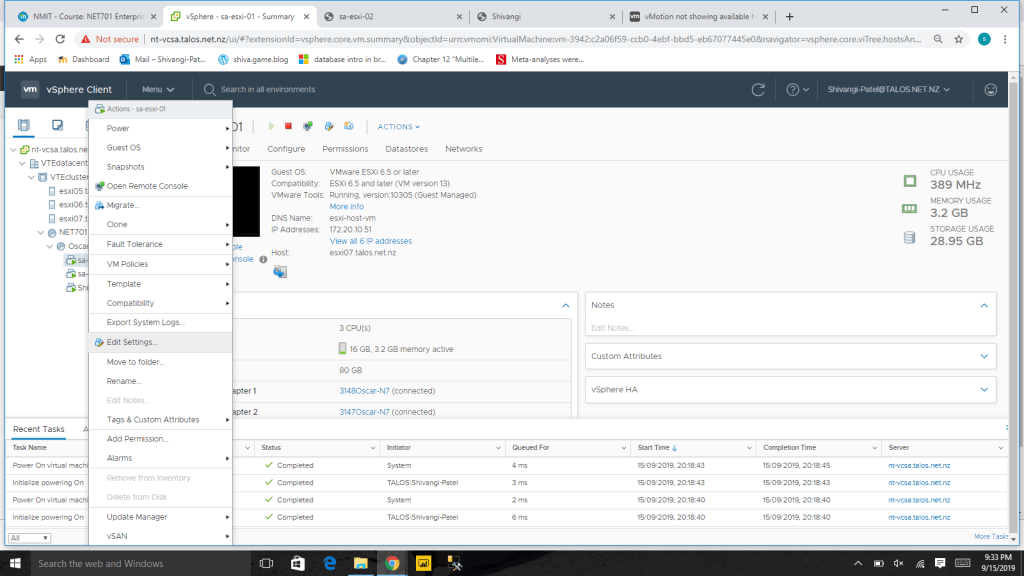Expand the vSphere HA panel

[x=983, y=388]
